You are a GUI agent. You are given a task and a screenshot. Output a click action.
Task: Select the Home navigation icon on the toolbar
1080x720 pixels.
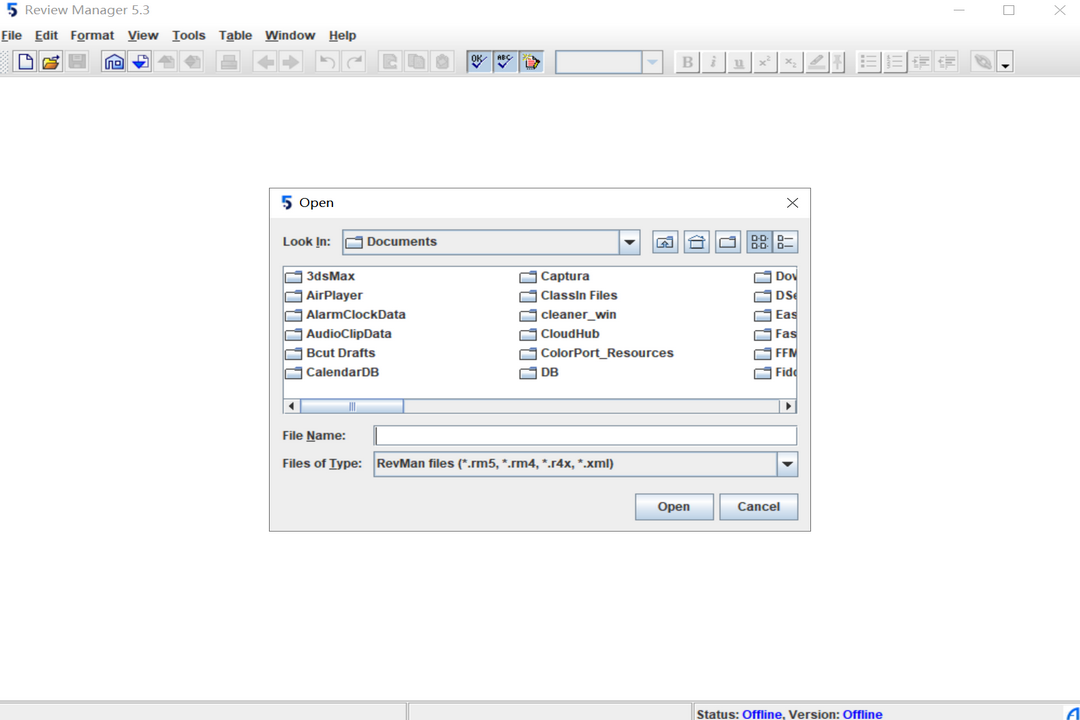(x=113, y=61)
